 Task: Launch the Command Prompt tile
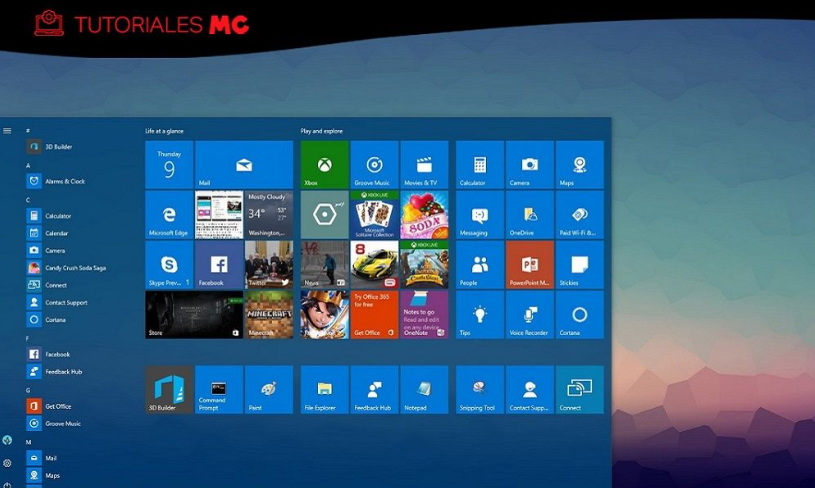[x=219, y=390]
